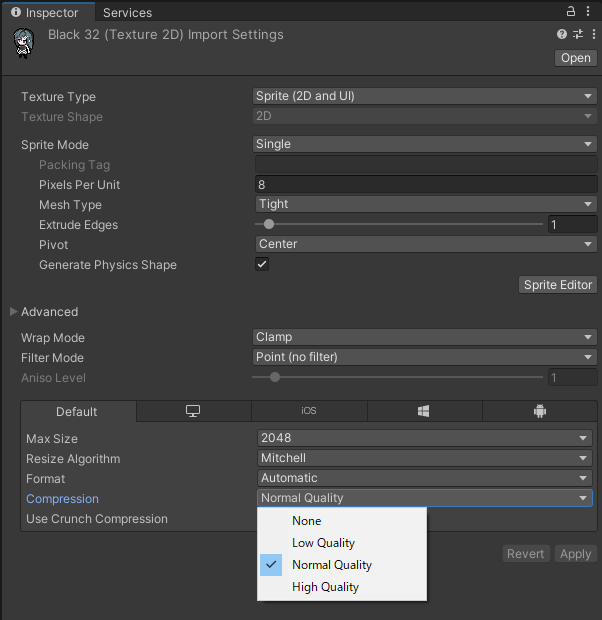Toggle Generate Physics Shape checkbox
The height and width of the screenshot is (620, 602).
tap(262, 264)
